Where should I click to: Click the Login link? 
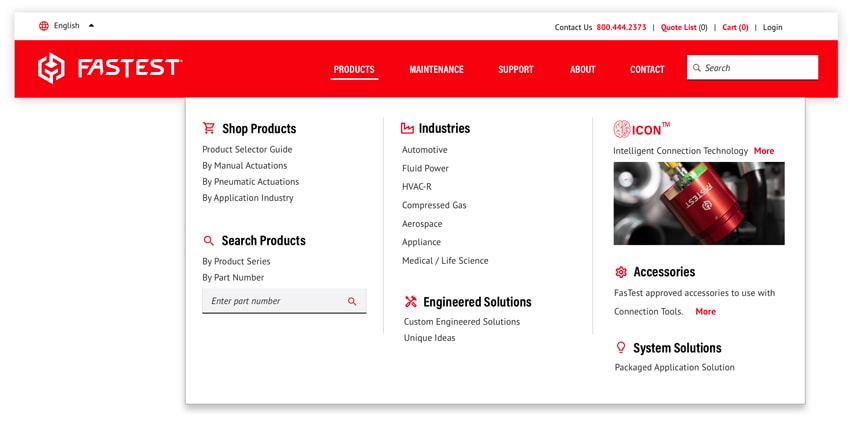pyautogui.click(x=772, y=28)
